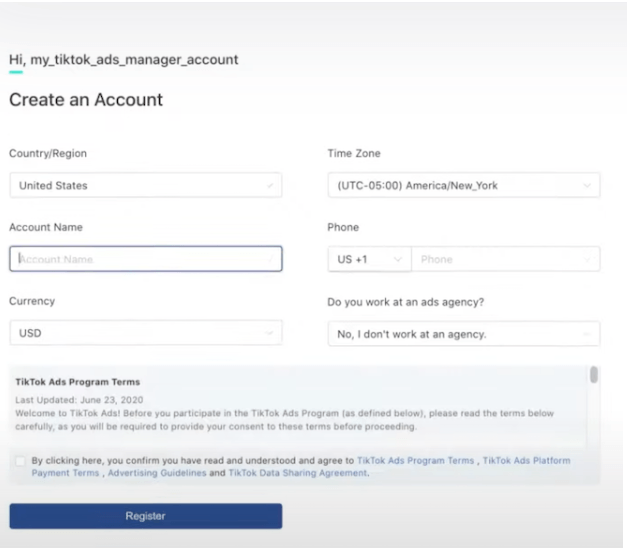Screen dimensions: 627x548
Task: Focus the Account Name input field
Action: 146,259
